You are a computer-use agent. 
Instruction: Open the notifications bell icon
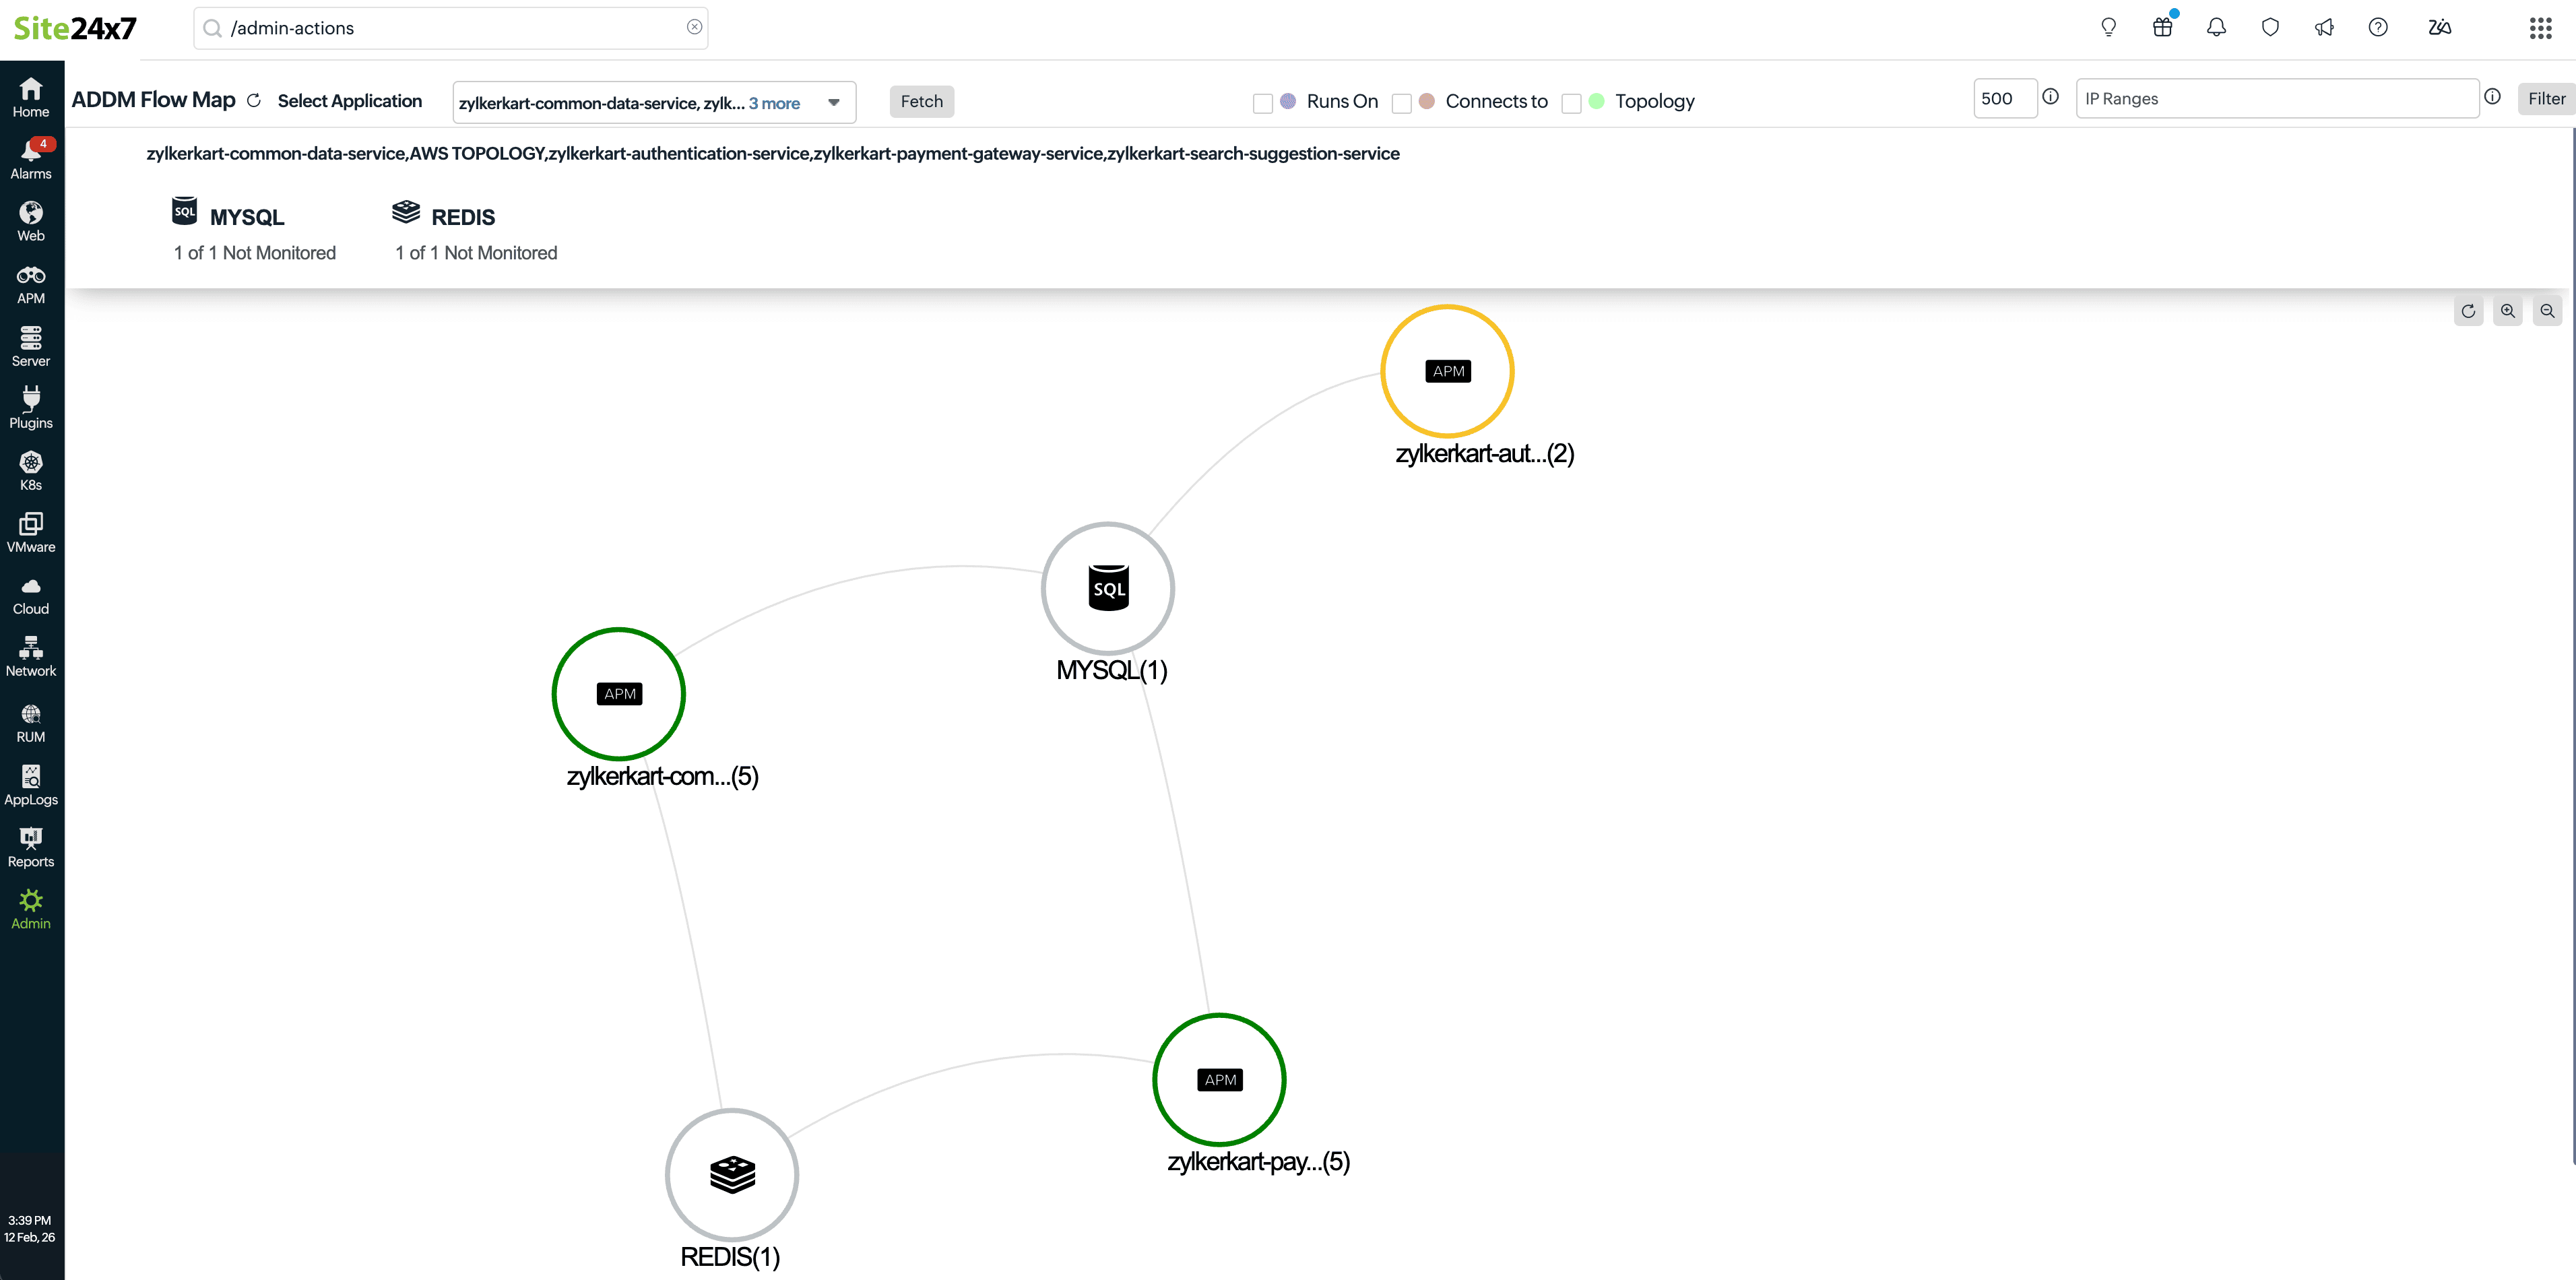[x=2216, y=27]
